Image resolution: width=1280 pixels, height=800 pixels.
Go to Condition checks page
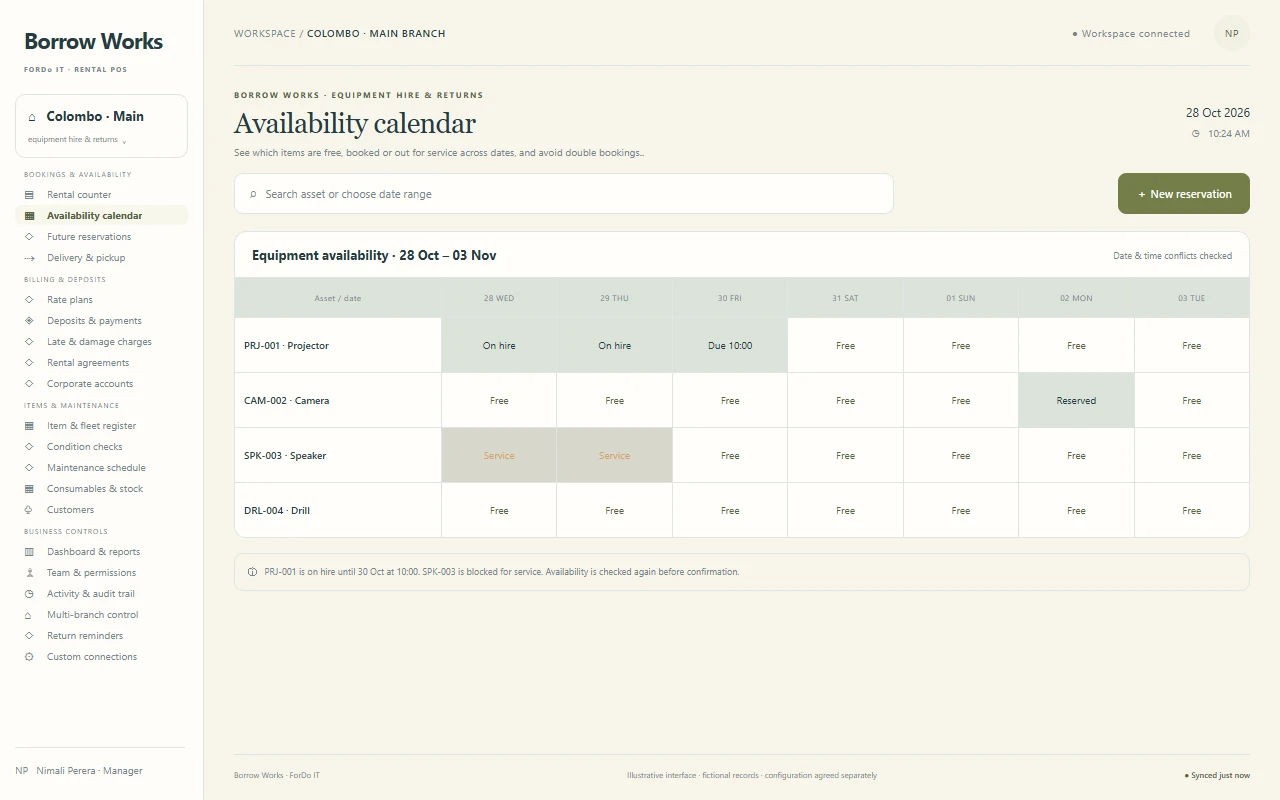pos(101,447)
